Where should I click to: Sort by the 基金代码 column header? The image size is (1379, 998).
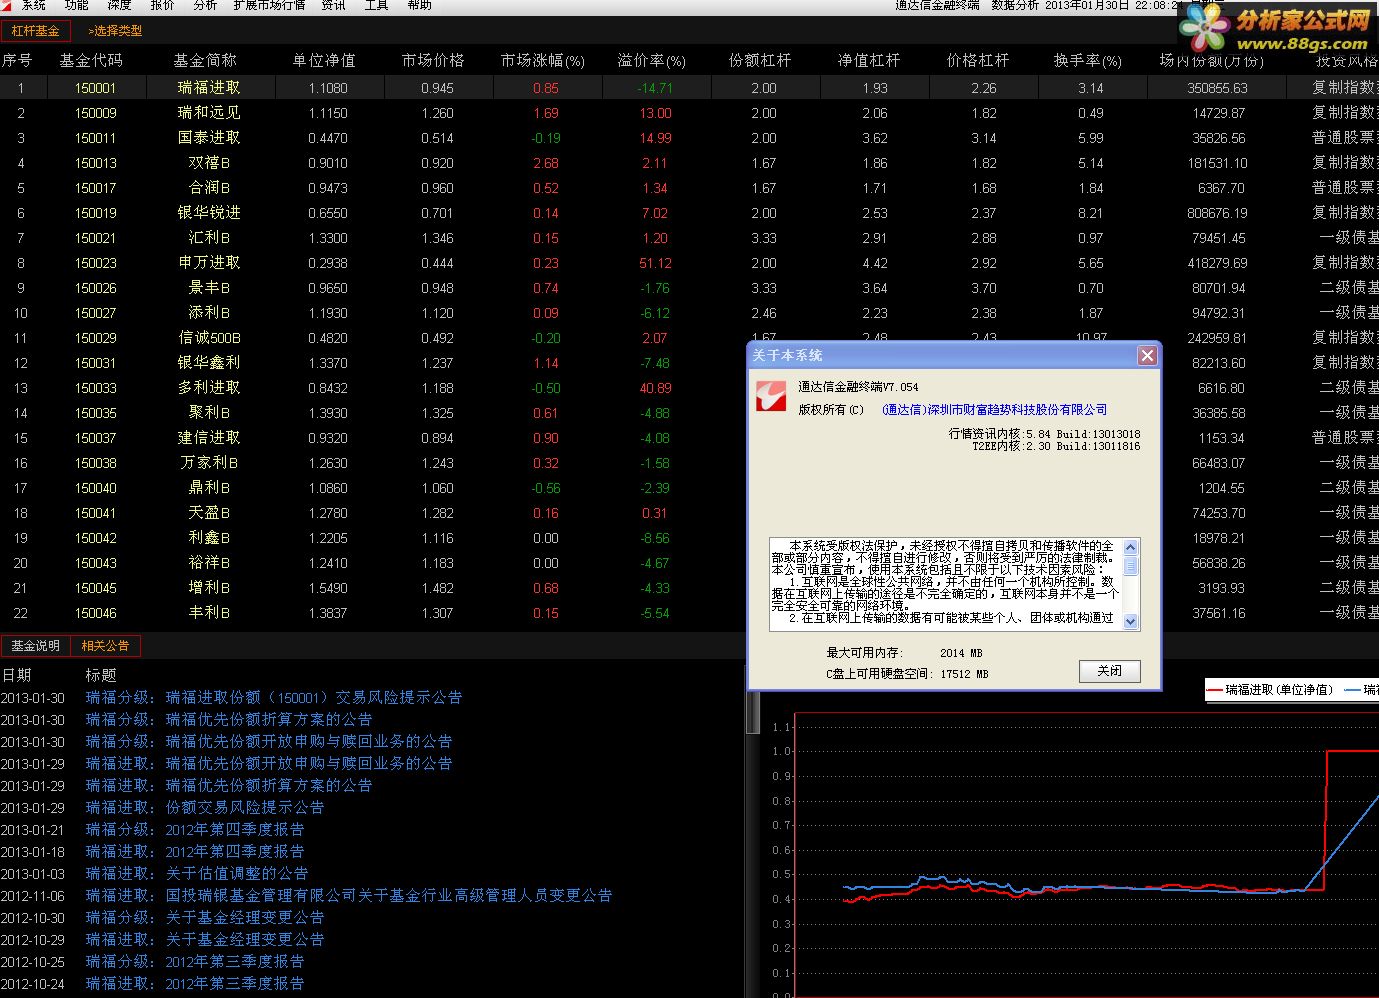91,61
